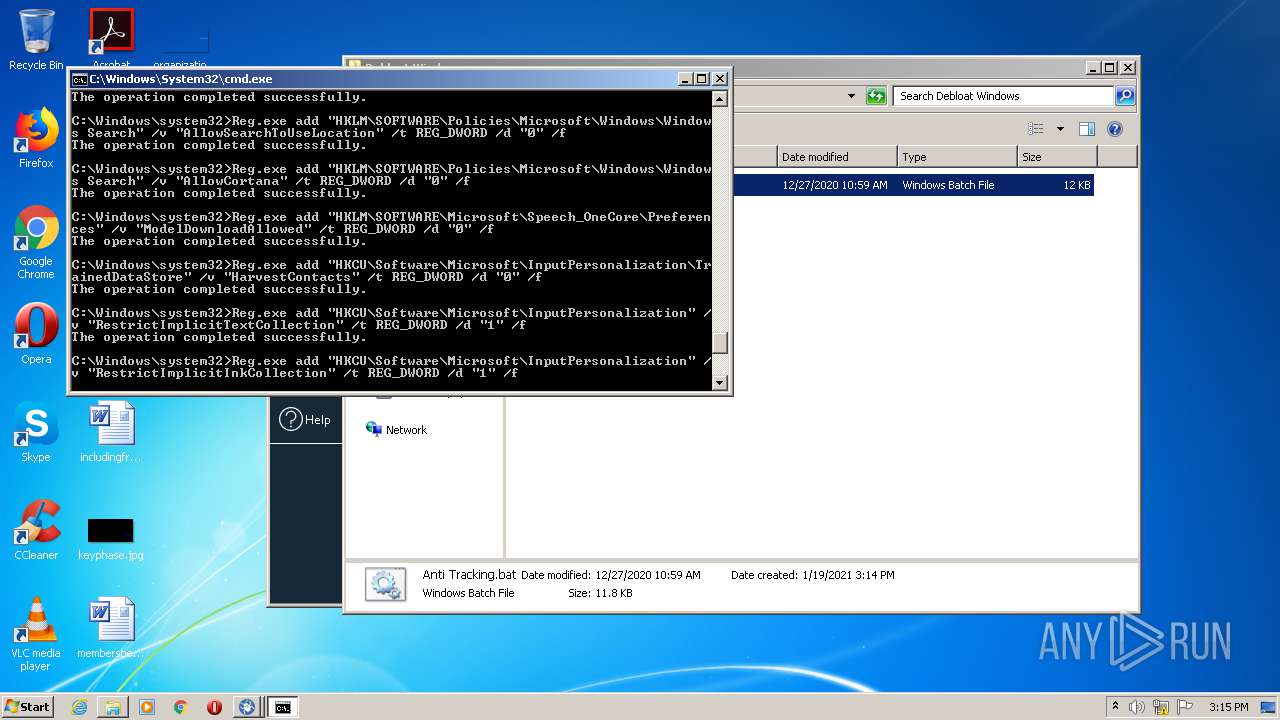Switch to the cmd.exe taskbar button

point(283,707)
